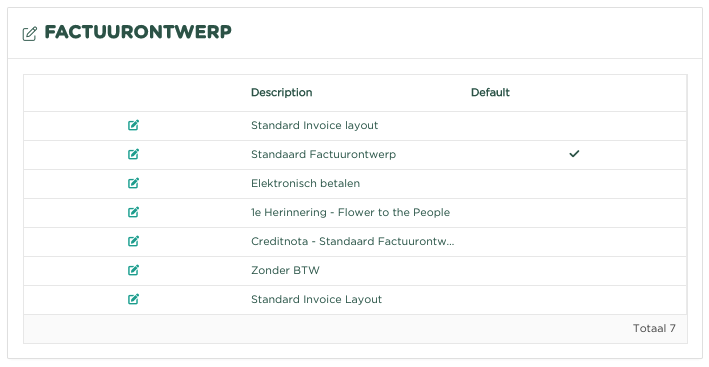Click edit icon for Standard Invoice layout
The width and height of the screenshot is (709, 367).
coord(133,125)
